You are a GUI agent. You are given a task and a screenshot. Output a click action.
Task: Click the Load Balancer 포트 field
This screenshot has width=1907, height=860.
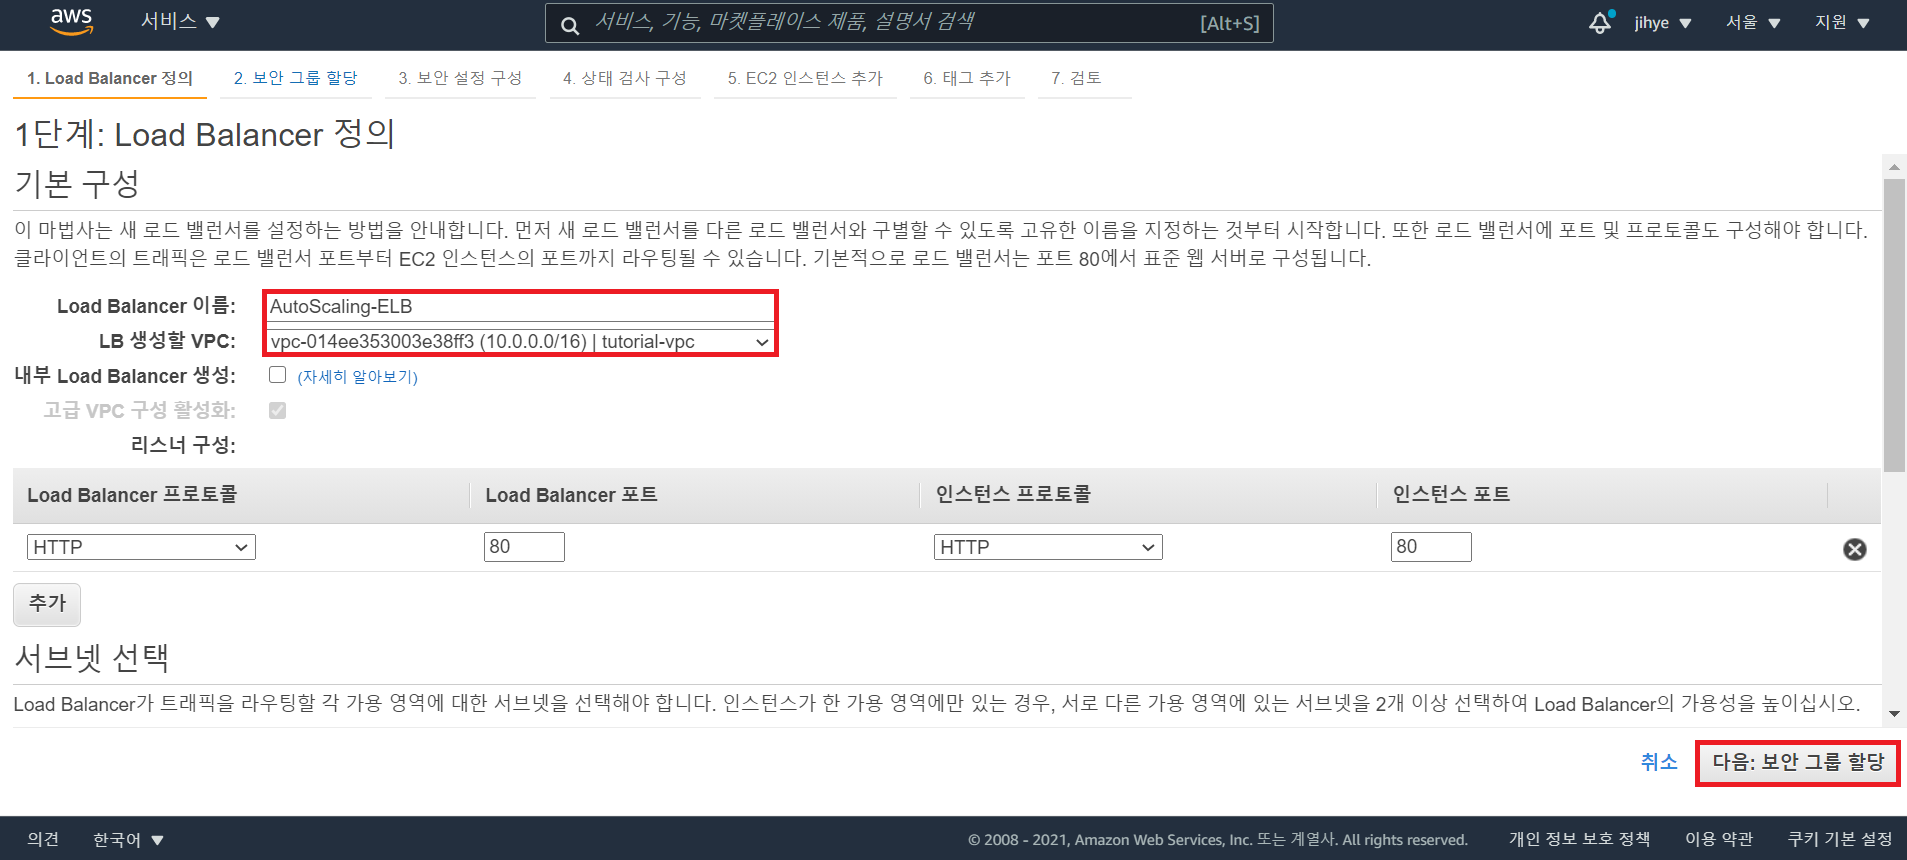(x=524, y=547)
